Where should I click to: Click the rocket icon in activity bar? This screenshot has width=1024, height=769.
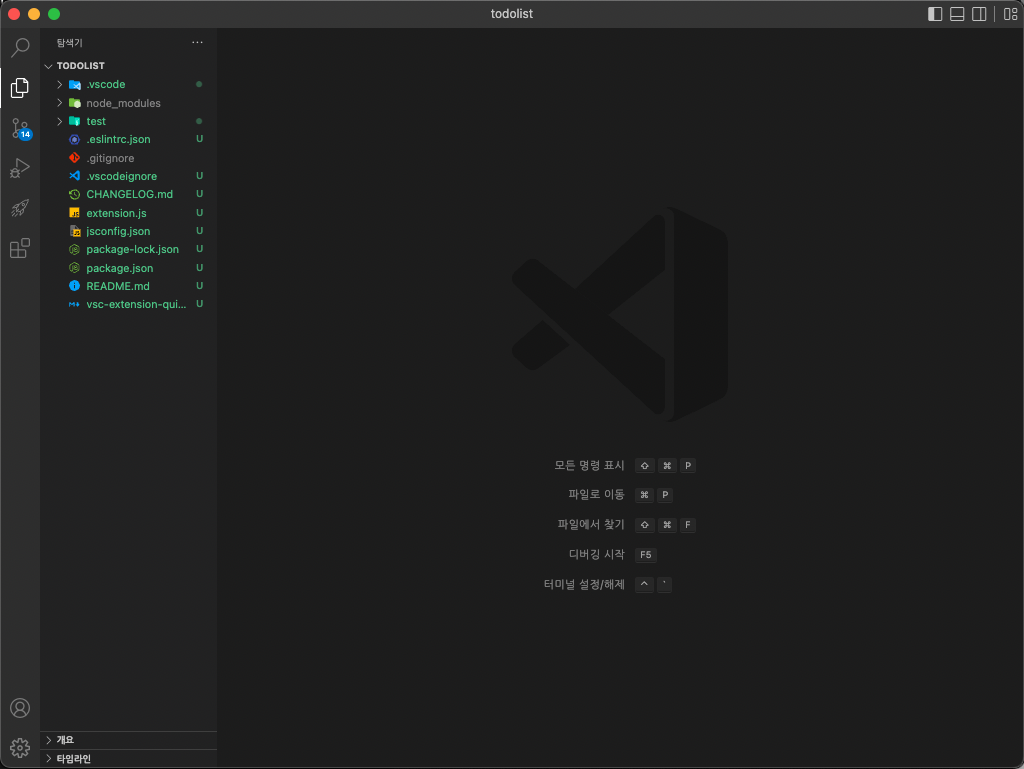click(20, 208)
